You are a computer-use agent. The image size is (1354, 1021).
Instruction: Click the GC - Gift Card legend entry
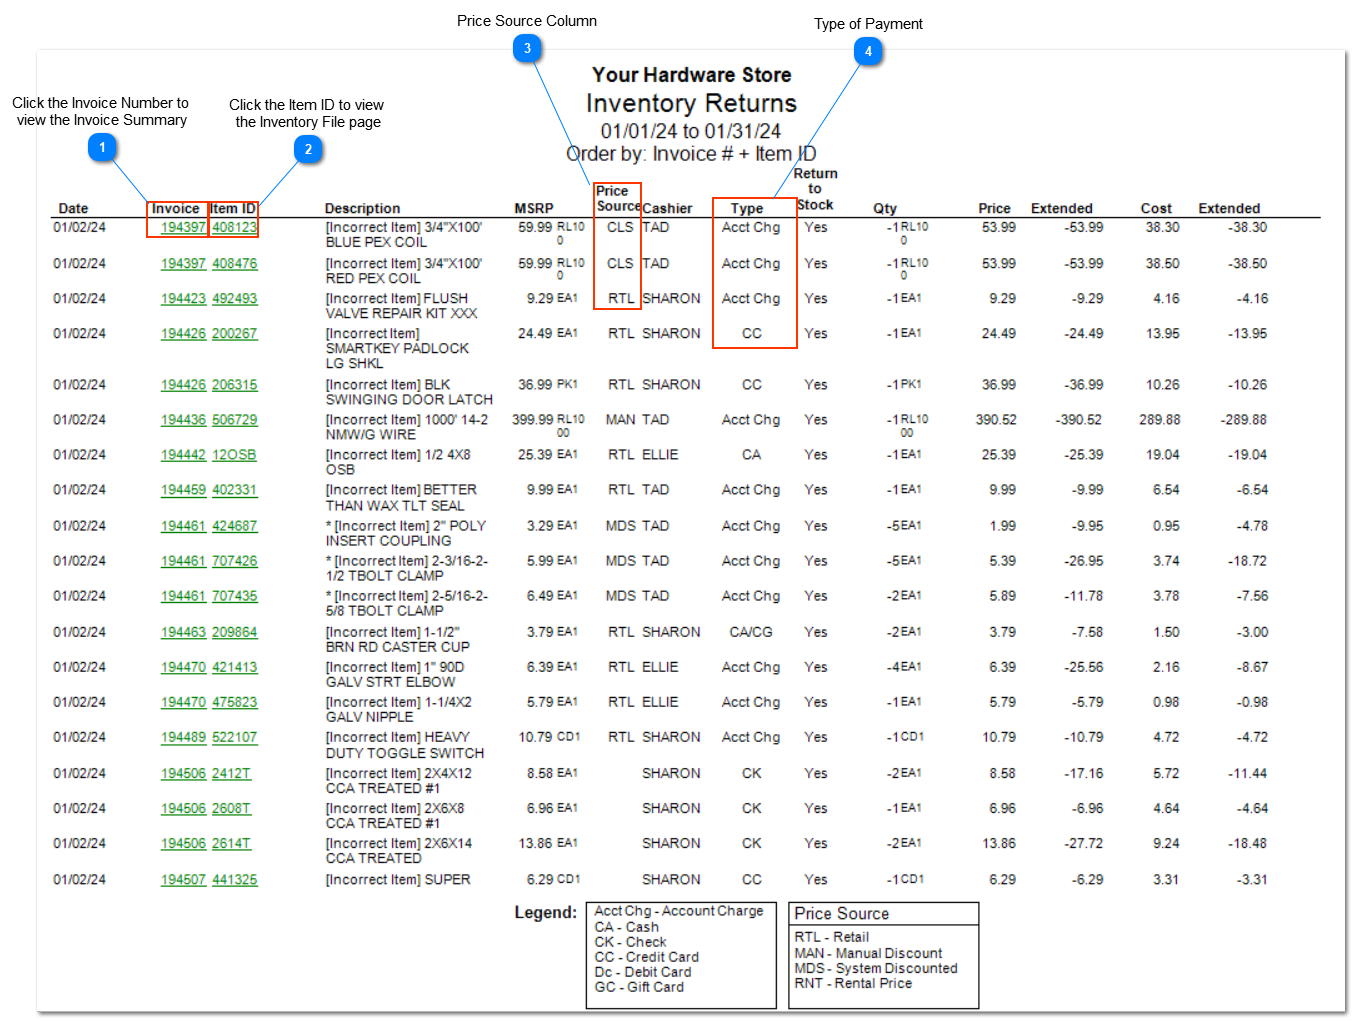(x=639, y=987)
